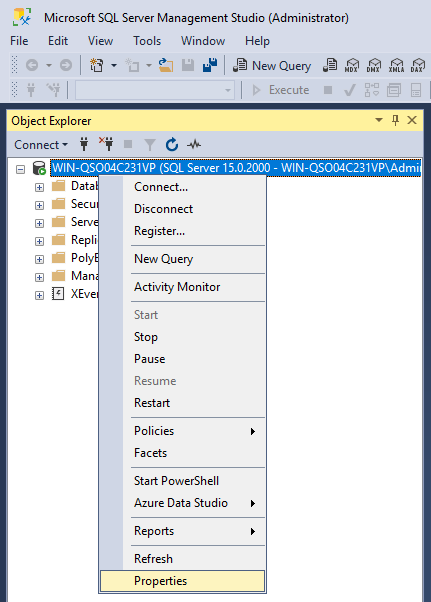The height and width of the screenshot is (602, 431).
Task: Open the Object Explorer window position dropdown
Action: coord(379,120)
